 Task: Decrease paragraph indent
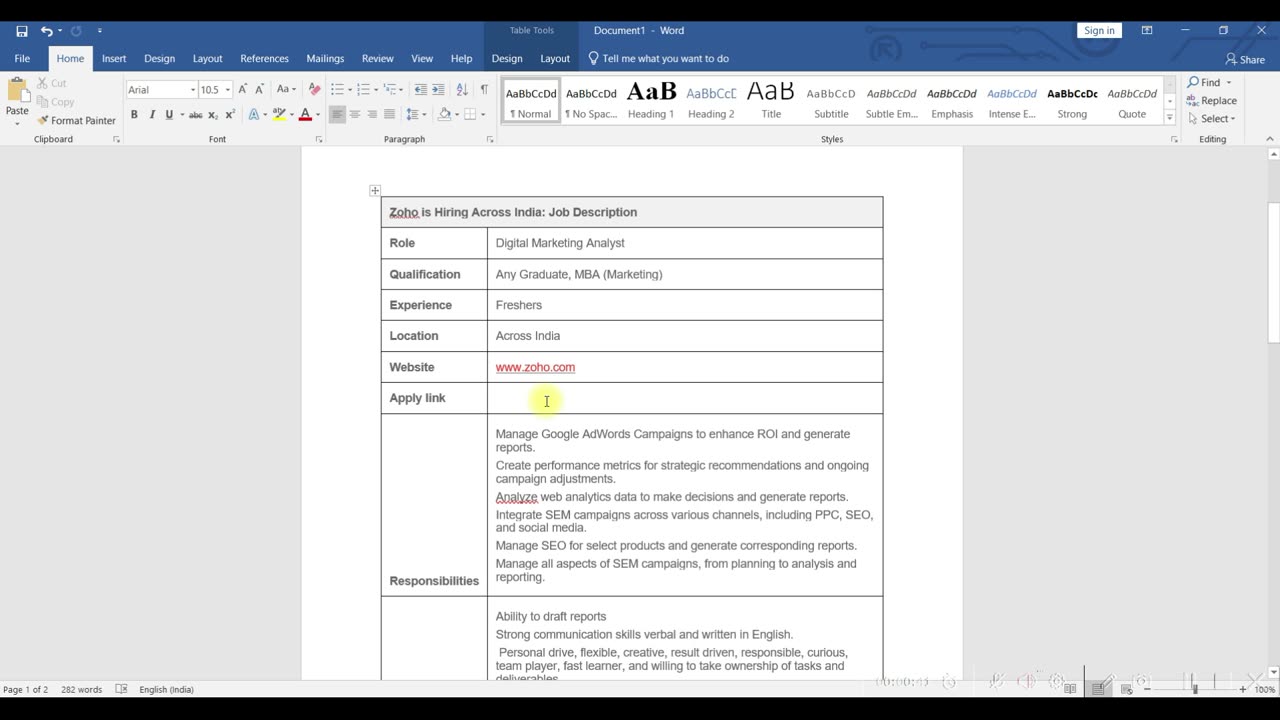(x=421, y=89)
